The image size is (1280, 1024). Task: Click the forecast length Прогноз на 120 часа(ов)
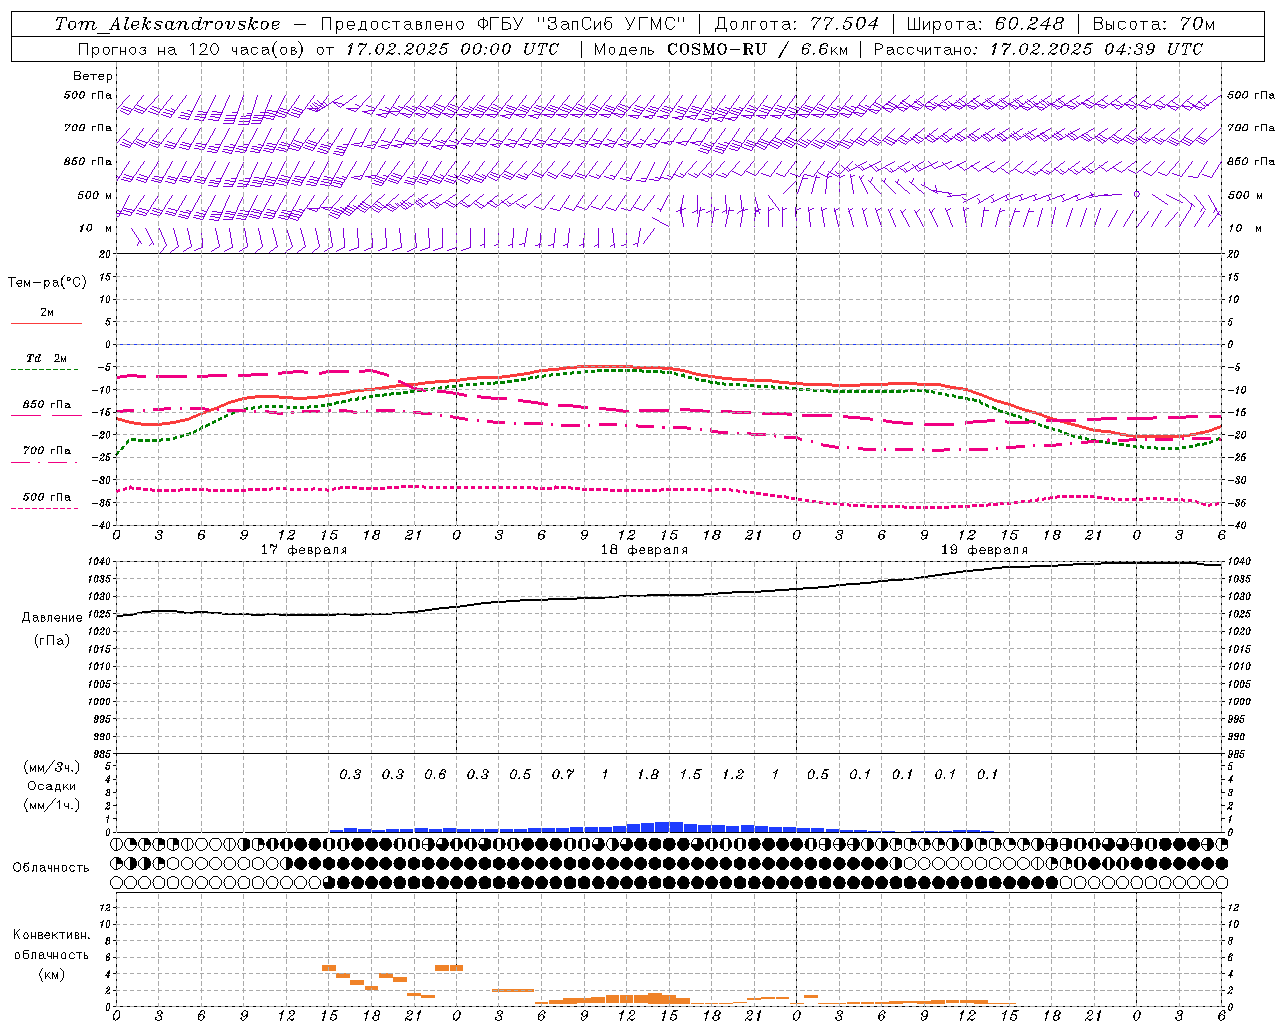(x=191, y=48)
